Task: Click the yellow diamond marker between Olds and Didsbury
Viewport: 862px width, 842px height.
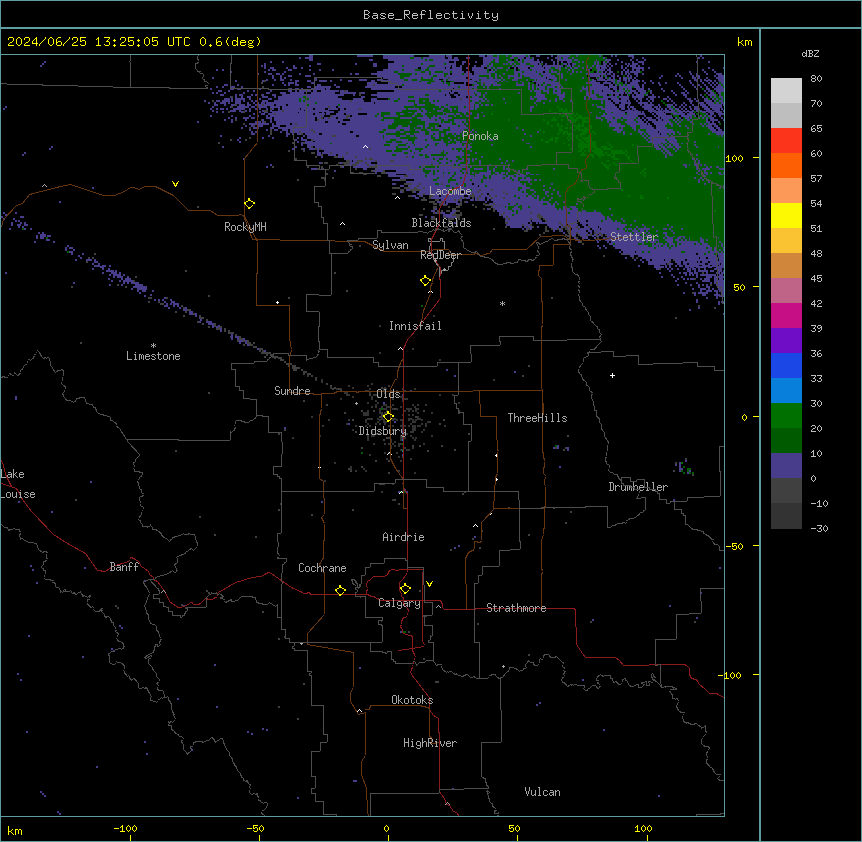Action: coord(388,417)
